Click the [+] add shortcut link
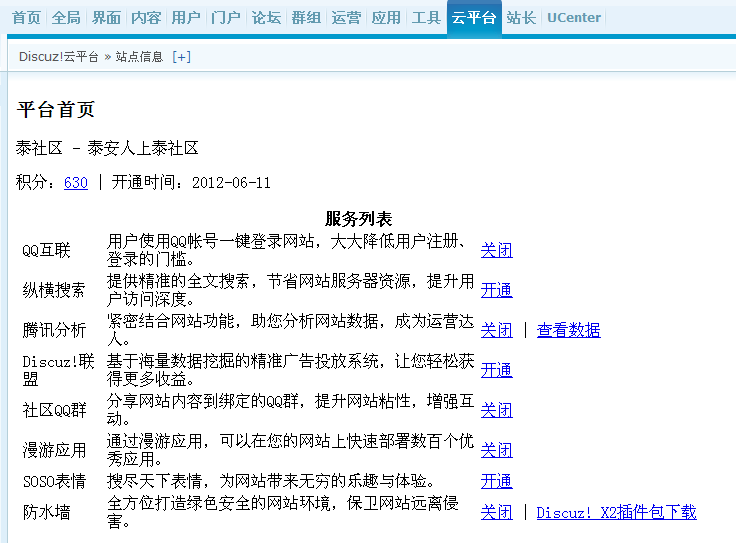 [x=181, y=57]
